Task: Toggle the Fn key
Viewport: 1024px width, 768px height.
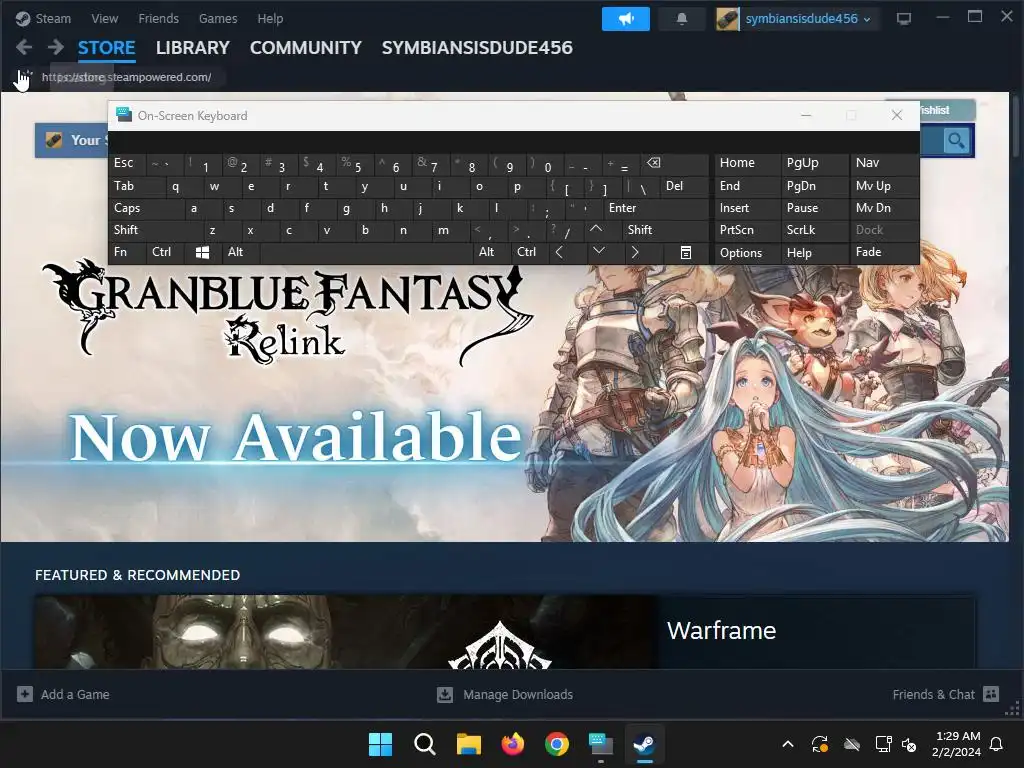Action: click(127, 252)
